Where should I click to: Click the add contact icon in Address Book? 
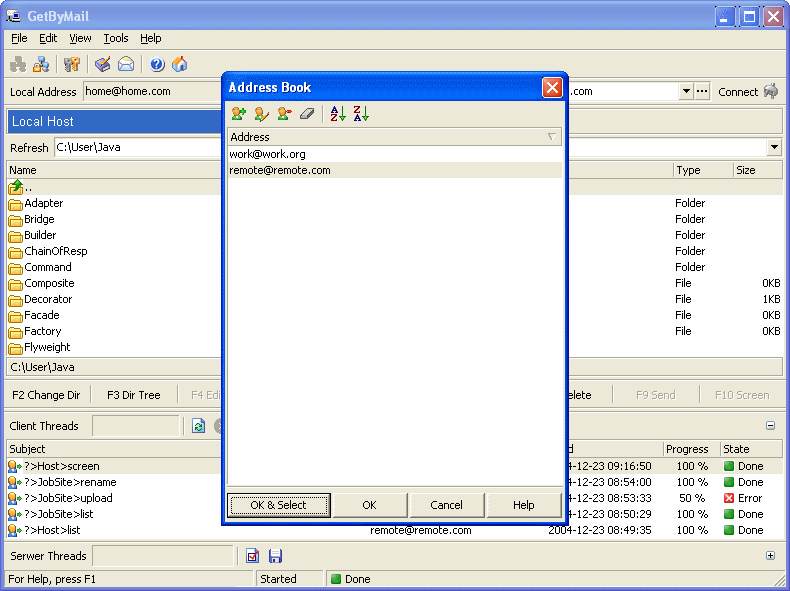coord(238,114)
